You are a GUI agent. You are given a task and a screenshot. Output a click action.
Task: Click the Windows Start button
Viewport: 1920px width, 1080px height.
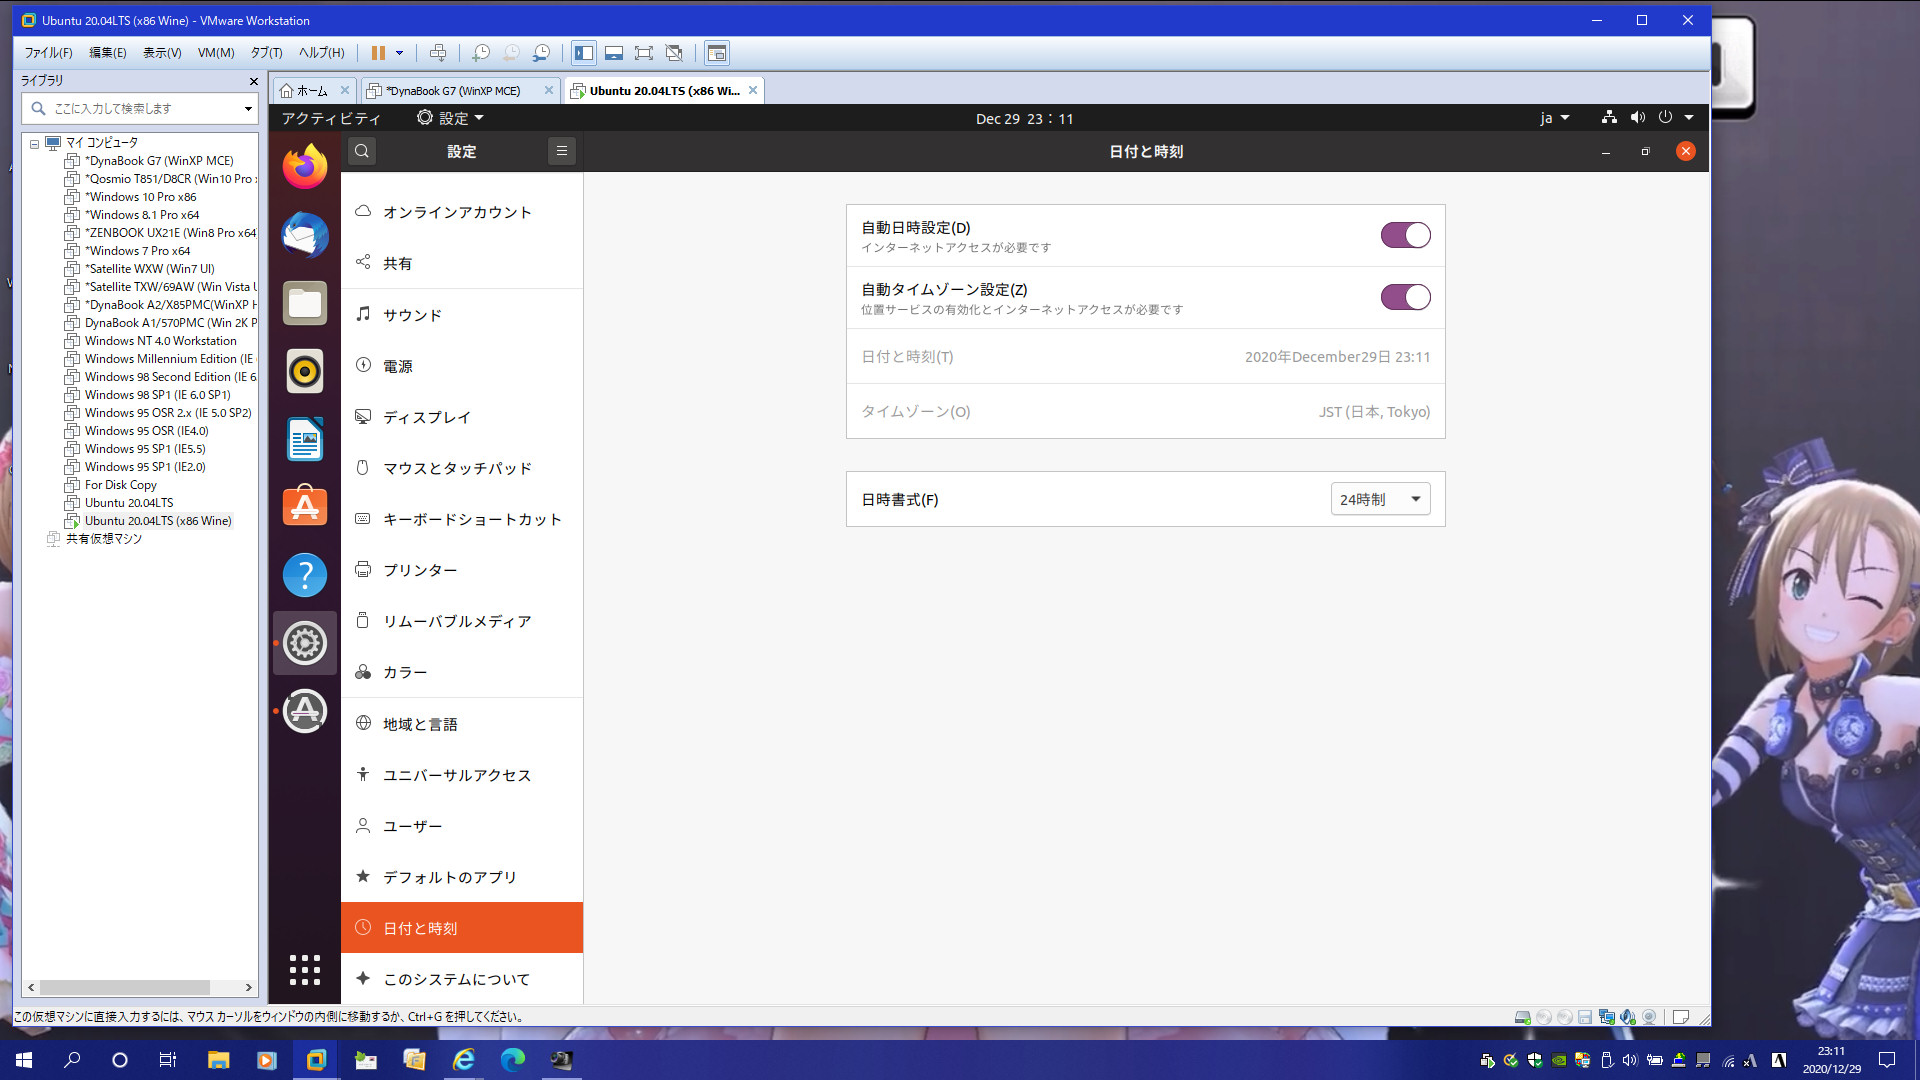point(24,1060)
